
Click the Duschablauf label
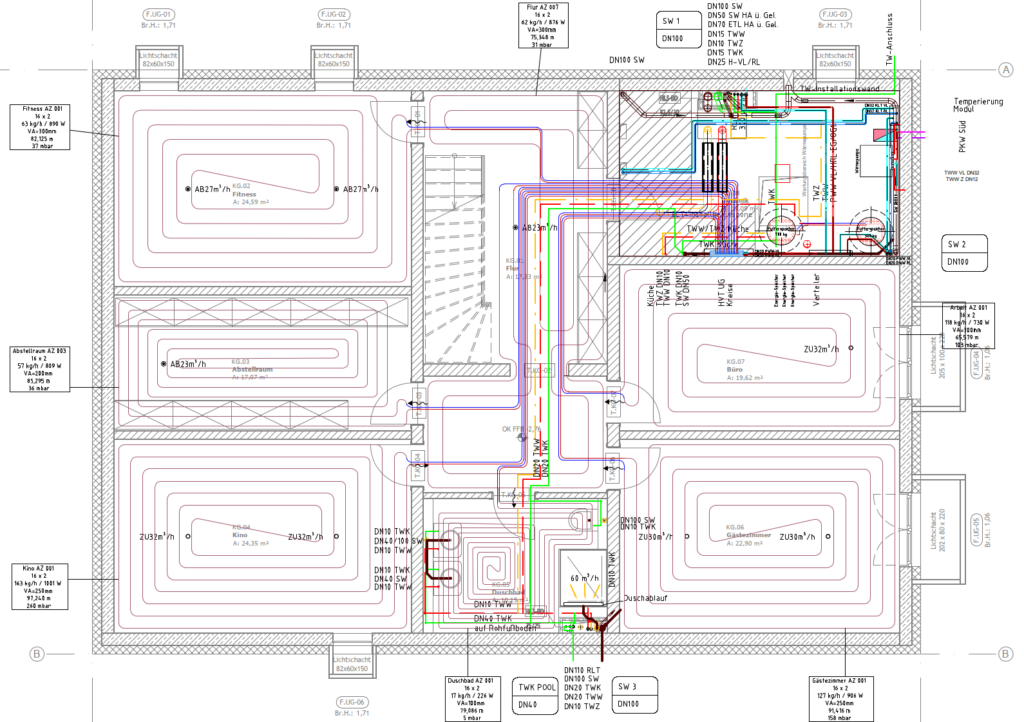645,598
